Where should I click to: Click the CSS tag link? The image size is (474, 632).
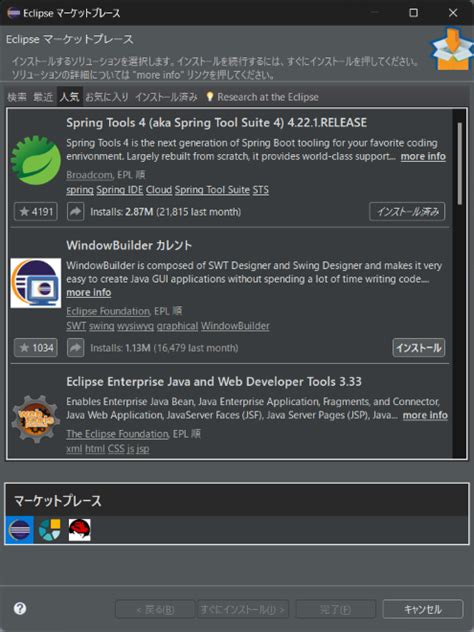click(x=116, y=449)
